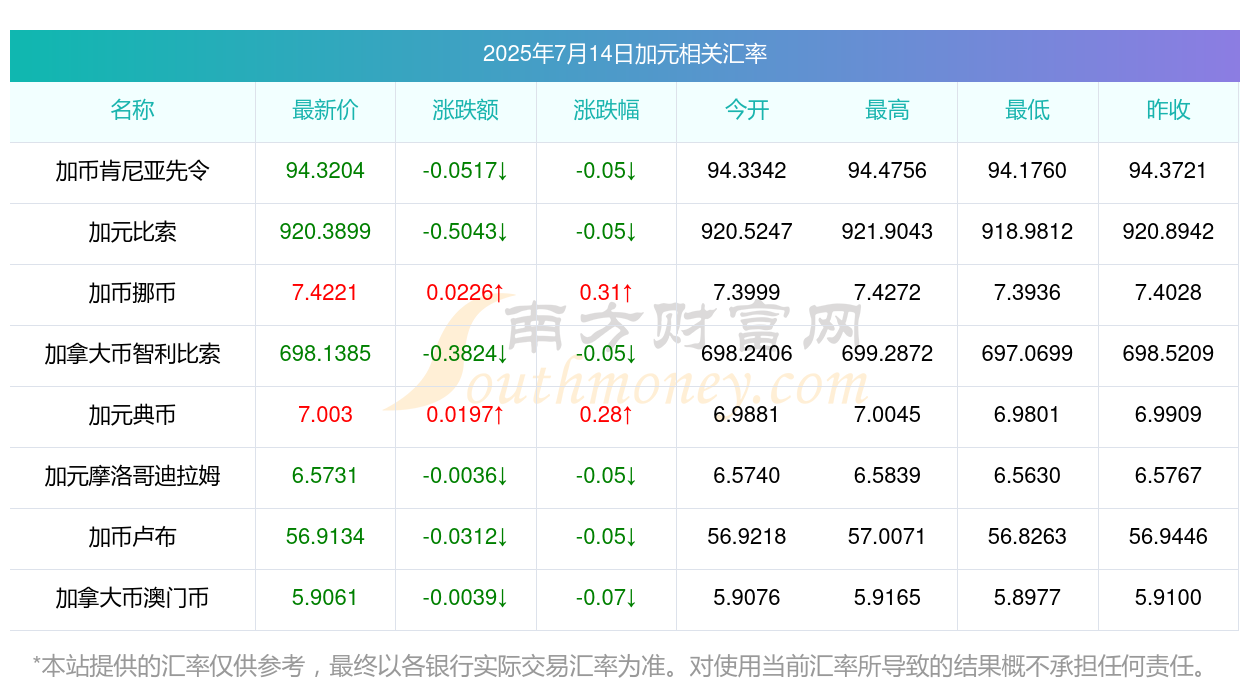Click high value 94.4756
The height and width of the screenshot is (698, 1250).
tap(887, 171)
